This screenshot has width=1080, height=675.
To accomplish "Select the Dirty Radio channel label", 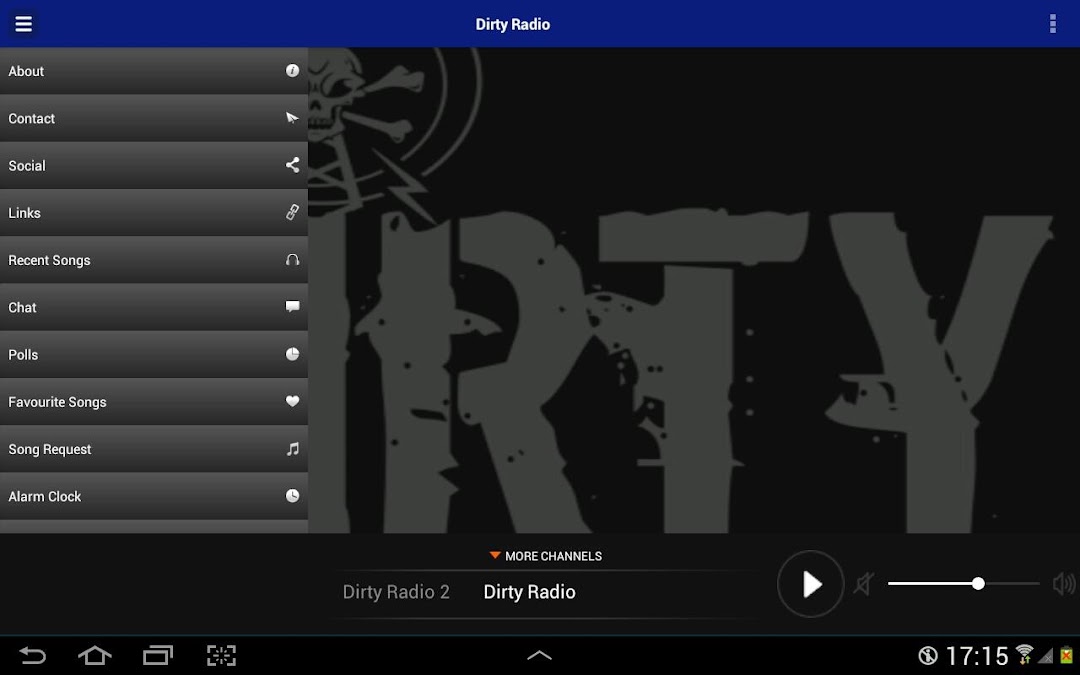I will coord(529,592).
